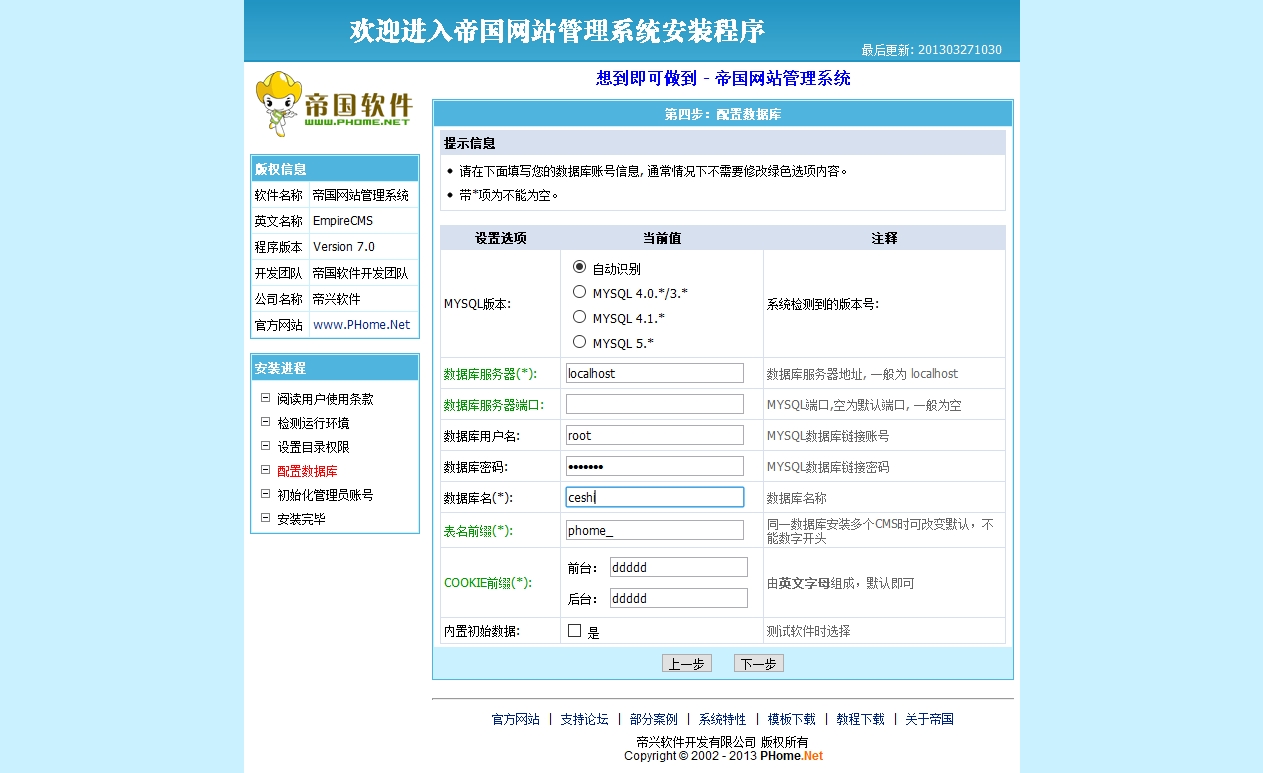Choose the MYSQL 4.1.* radio option
The height and width of the screenshot is (773, 1263).
click(579, 317)
